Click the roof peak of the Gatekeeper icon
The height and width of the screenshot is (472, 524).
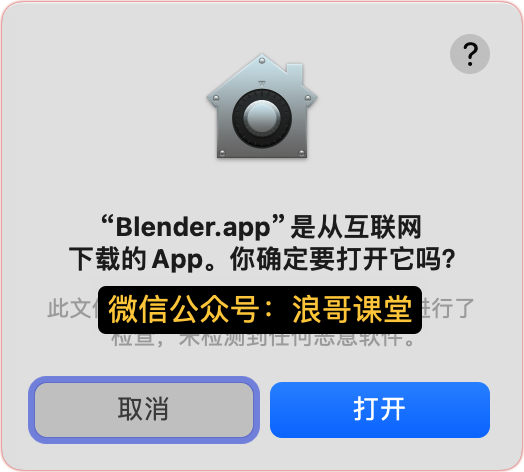tap(262, 61)
